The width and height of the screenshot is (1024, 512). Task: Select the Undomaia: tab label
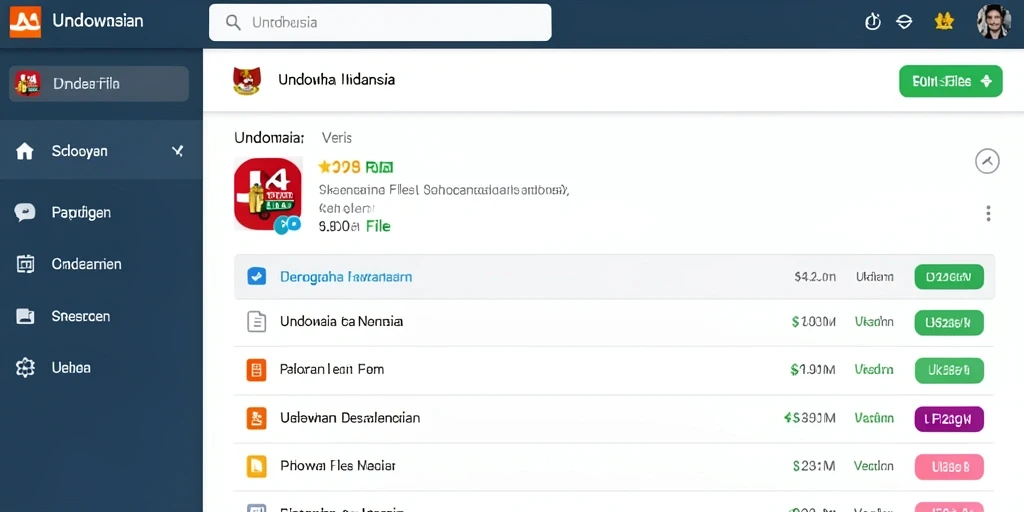tap(269, 138)
